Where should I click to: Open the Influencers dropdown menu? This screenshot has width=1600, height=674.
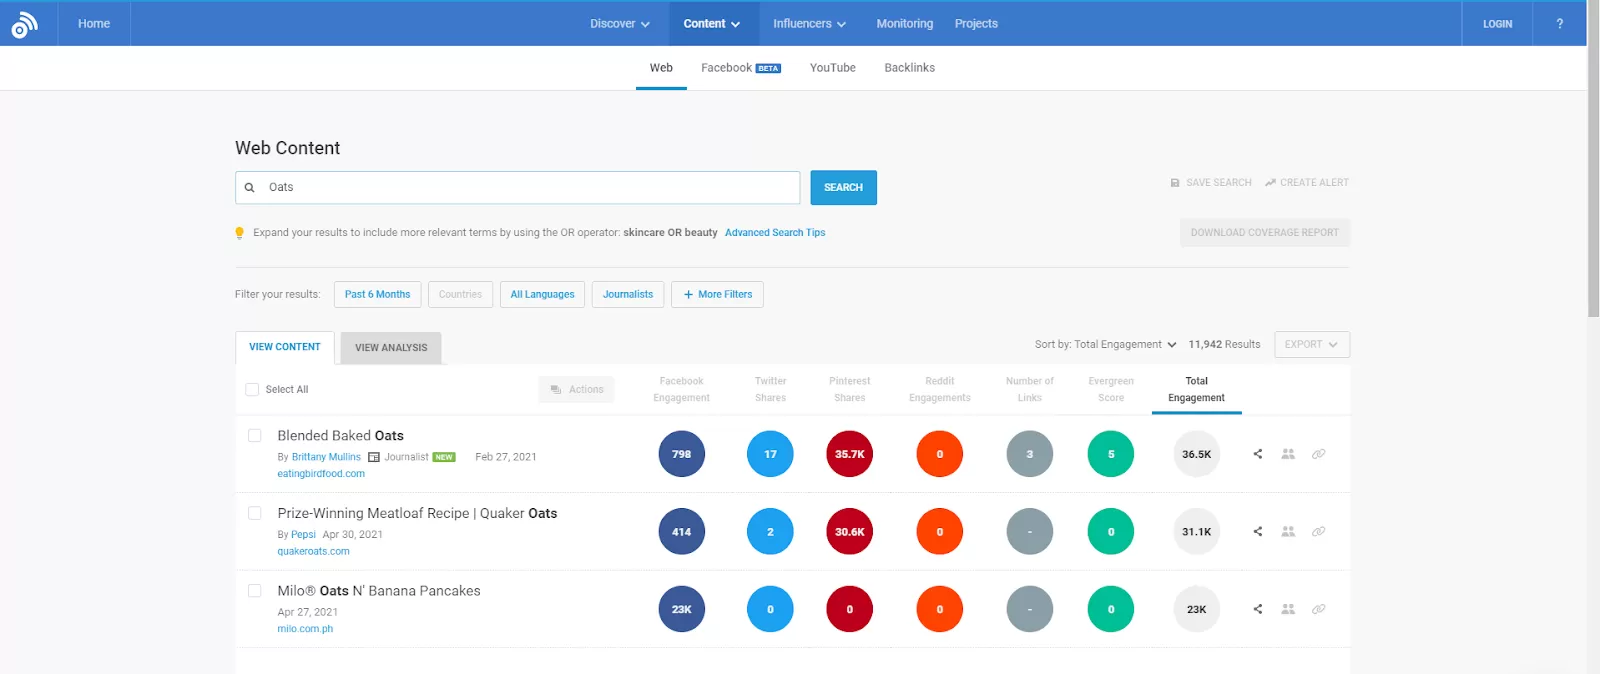coord(810,24)
